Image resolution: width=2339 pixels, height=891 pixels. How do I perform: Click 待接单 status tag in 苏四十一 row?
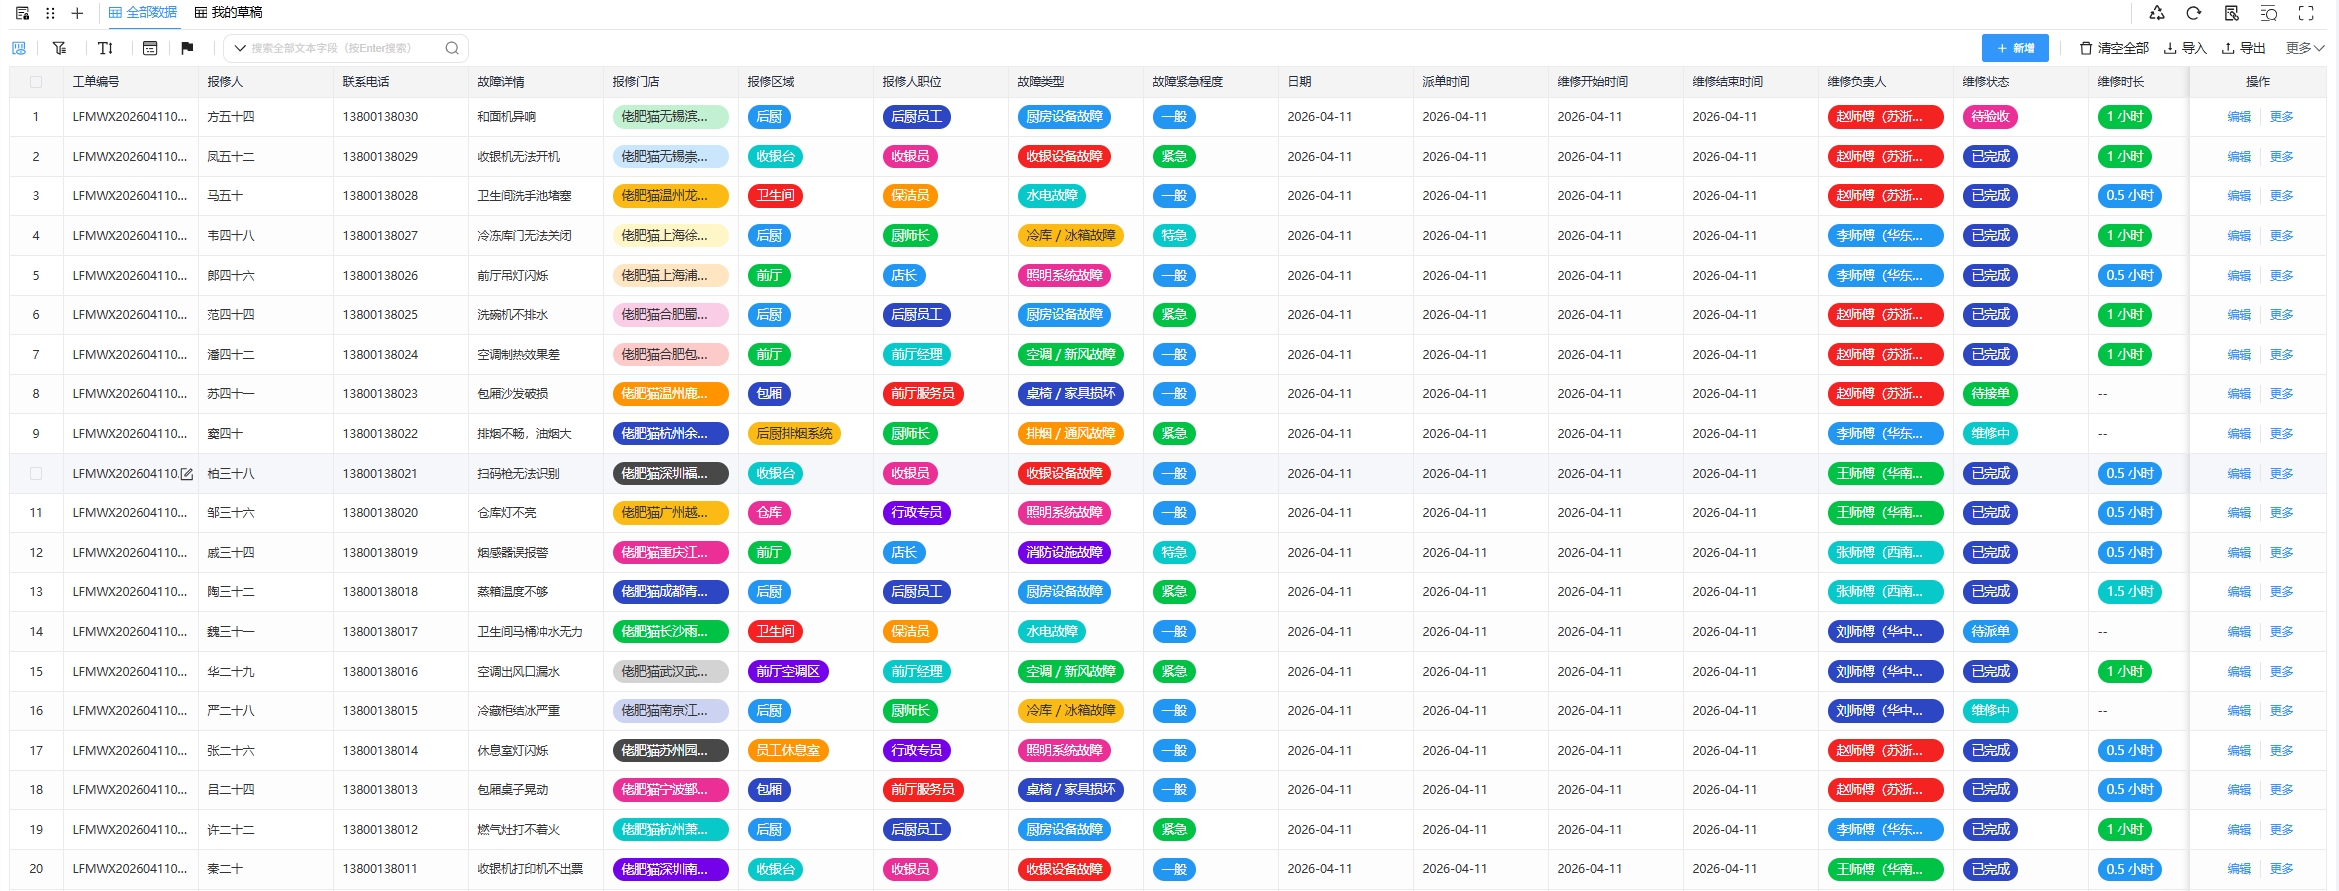point(1990,394)
